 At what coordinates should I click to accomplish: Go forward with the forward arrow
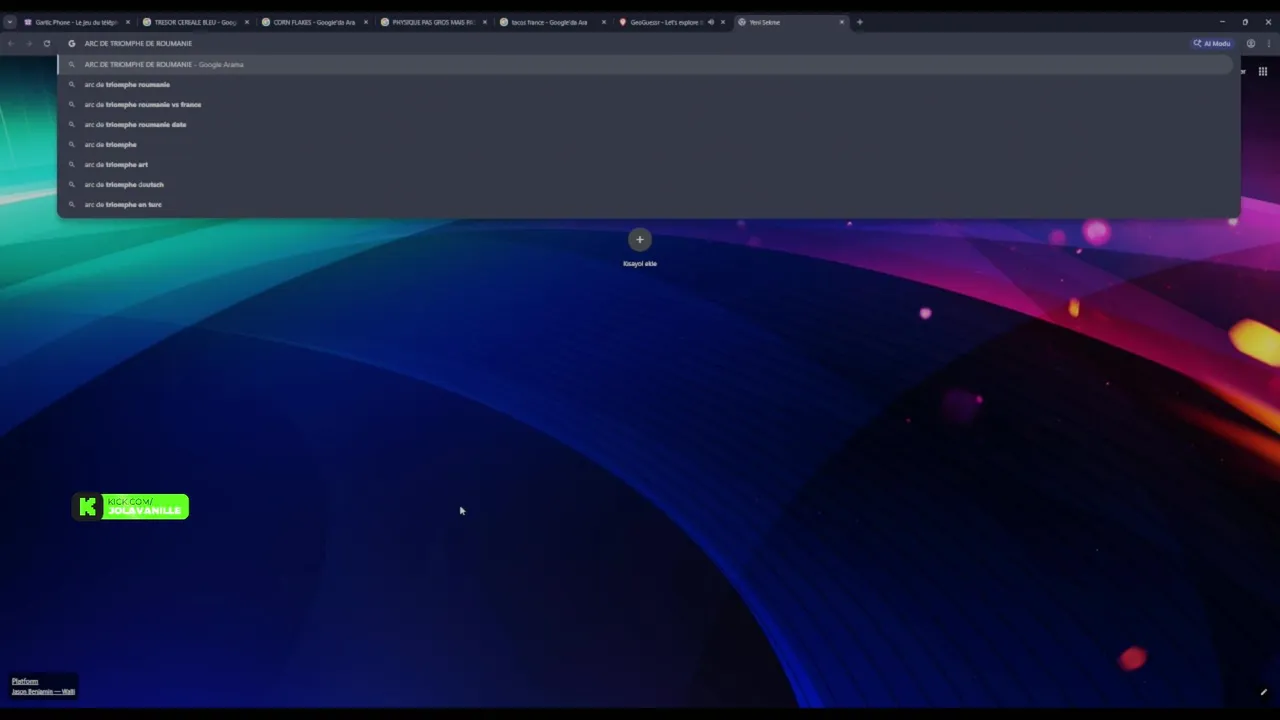pos(28,43)
